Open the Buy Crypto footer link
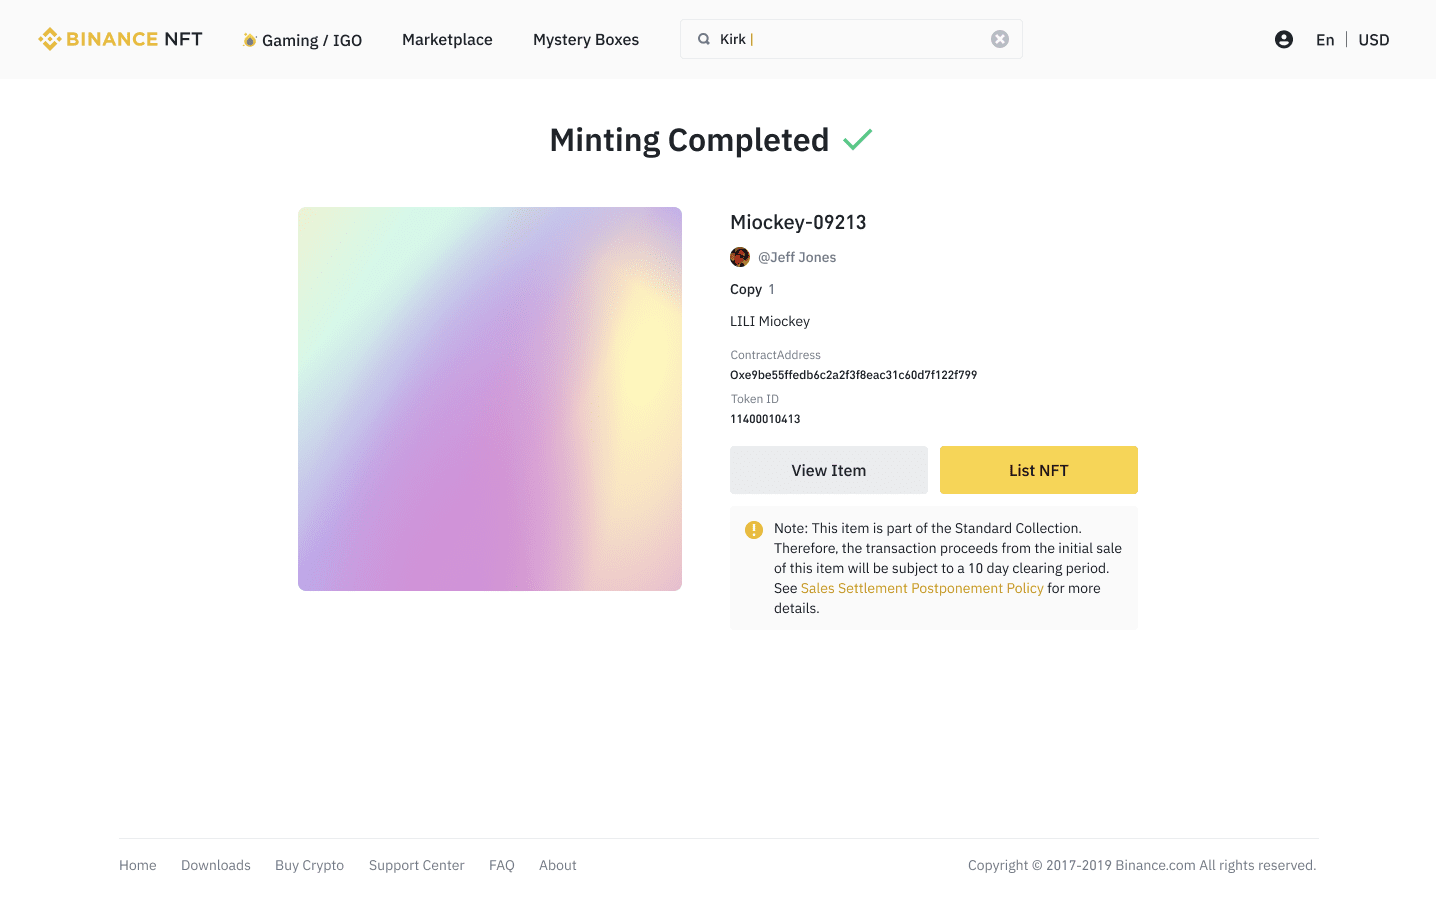Screen dimensions: 1436x898 pyautogui.click(x=309, y=865)
